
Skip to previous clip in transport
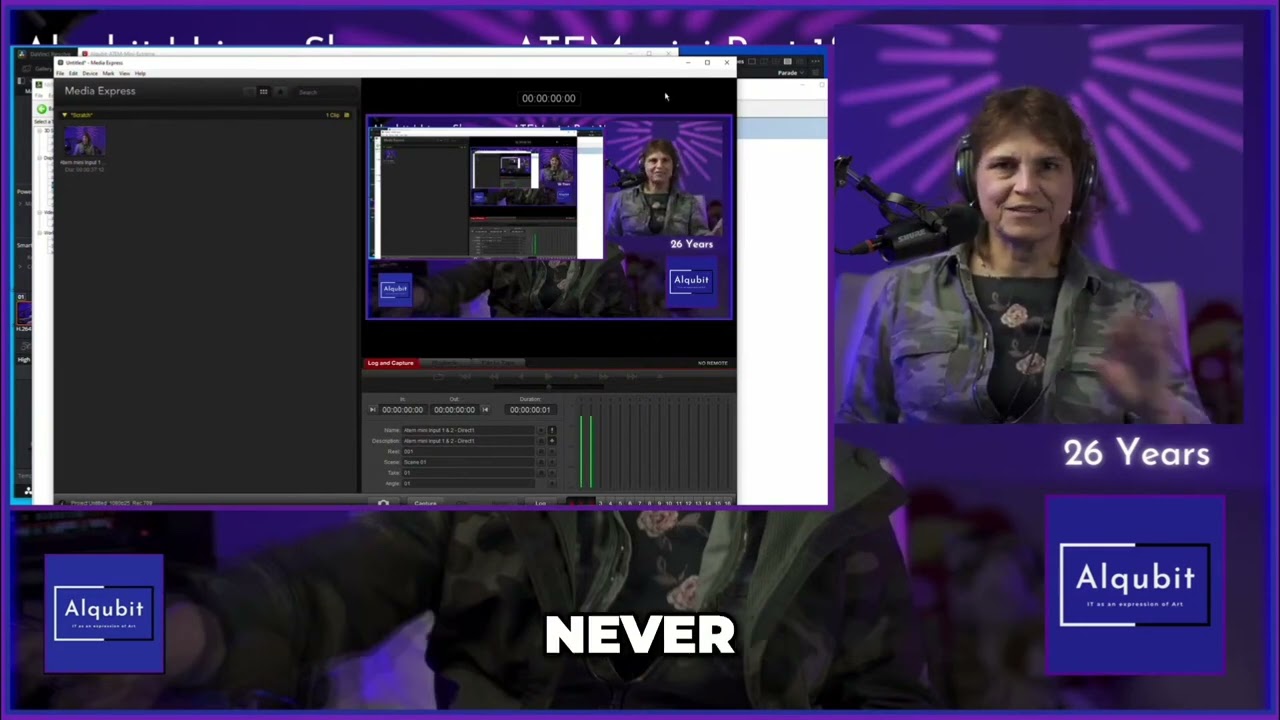[465, 376]
